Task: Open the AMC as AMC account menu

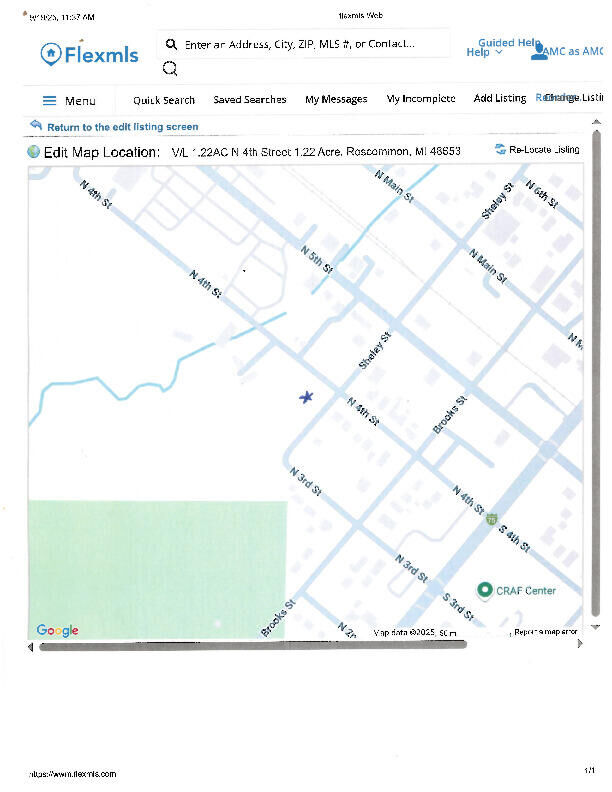Action: (x=573, y=51)
